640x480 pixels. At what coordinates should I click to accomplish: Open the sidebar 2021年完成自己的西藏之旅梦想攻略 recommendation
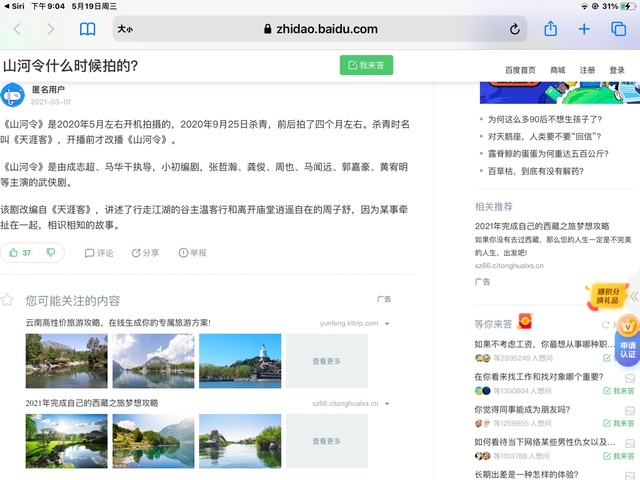[x=542, y=226]
